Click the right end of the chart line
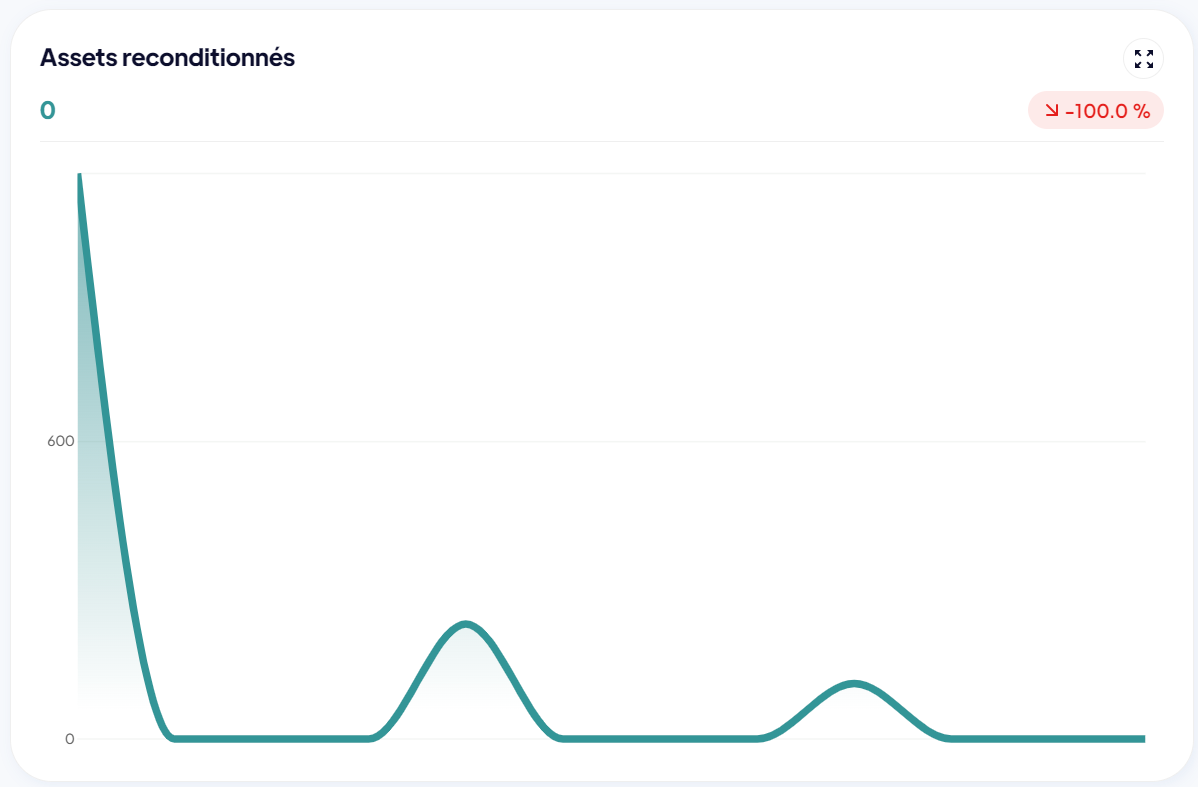This screenshot has height=787, width=1198. [x=1142, y=739]
